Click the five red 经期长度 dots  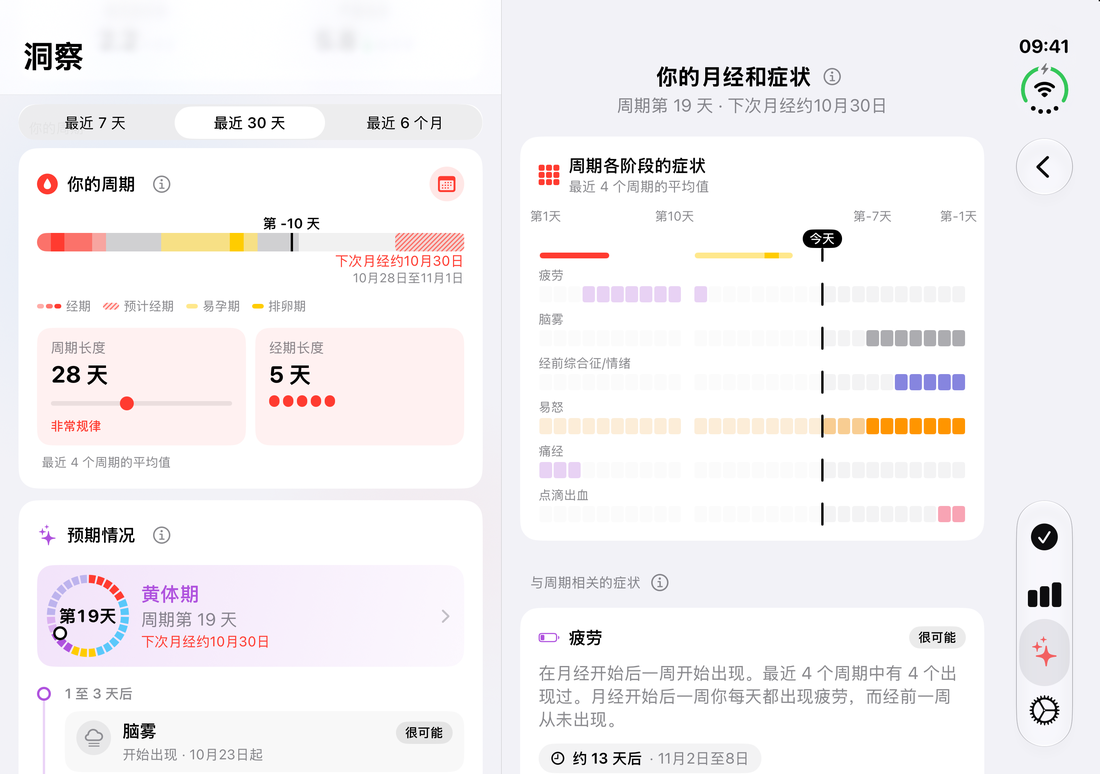pyautogui.click(x=302, y=401)
